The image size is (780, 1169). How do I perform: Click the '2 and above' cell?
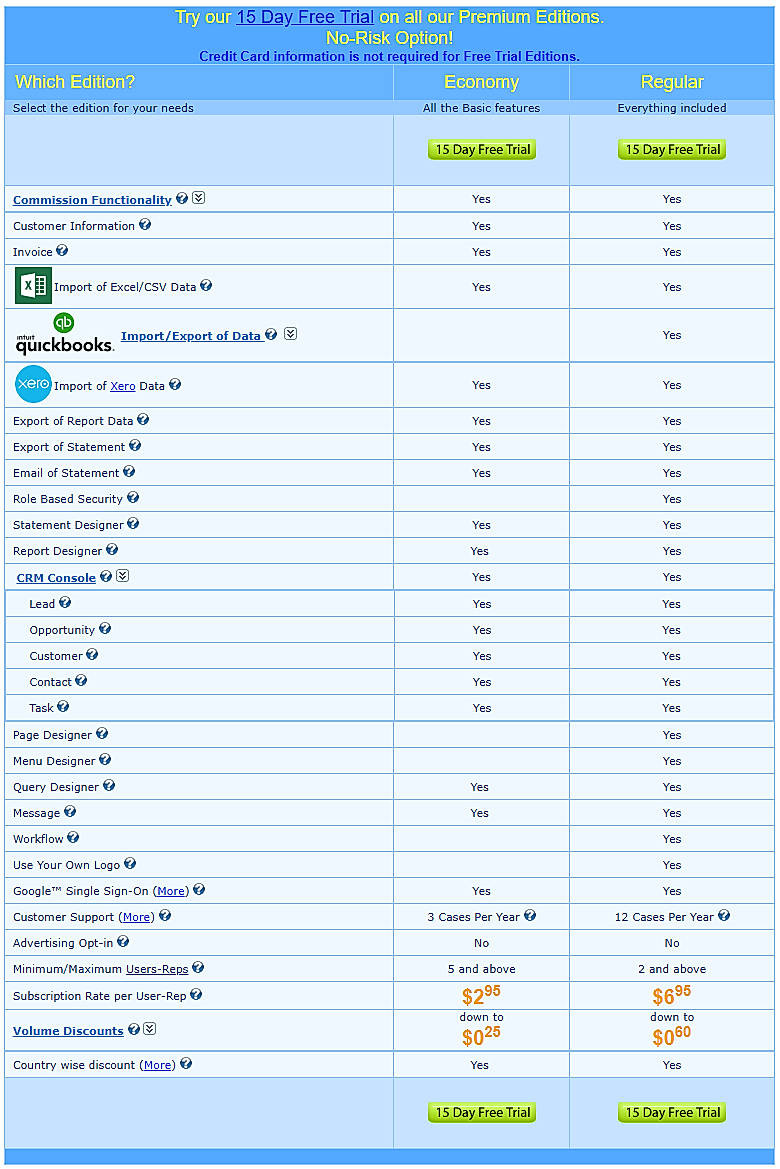pos(672,969)
